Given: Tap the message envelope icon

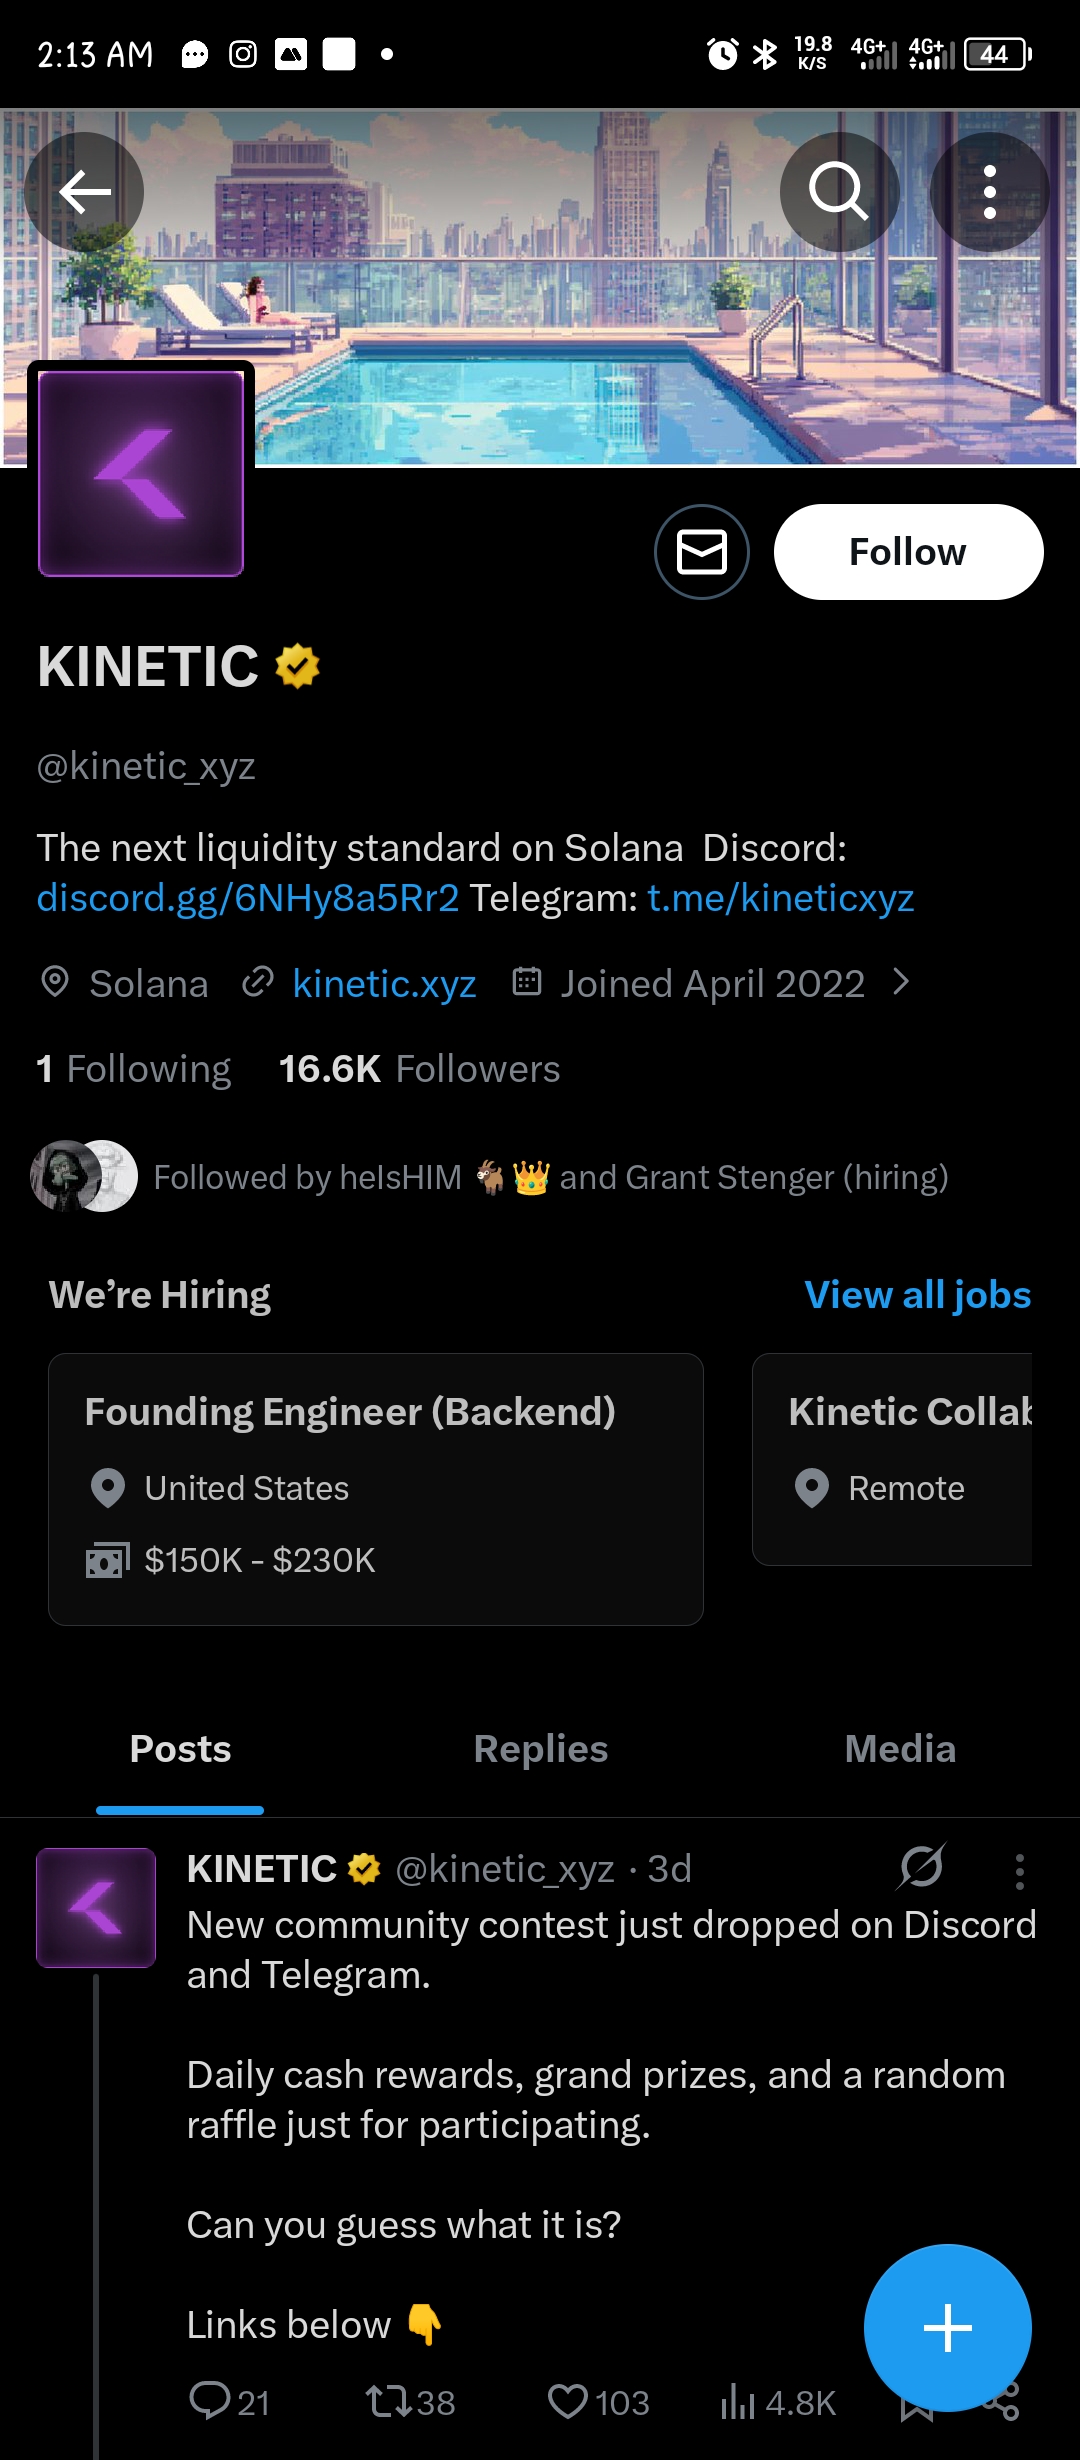Looking at the screenshot, I should tap(702, 552).
